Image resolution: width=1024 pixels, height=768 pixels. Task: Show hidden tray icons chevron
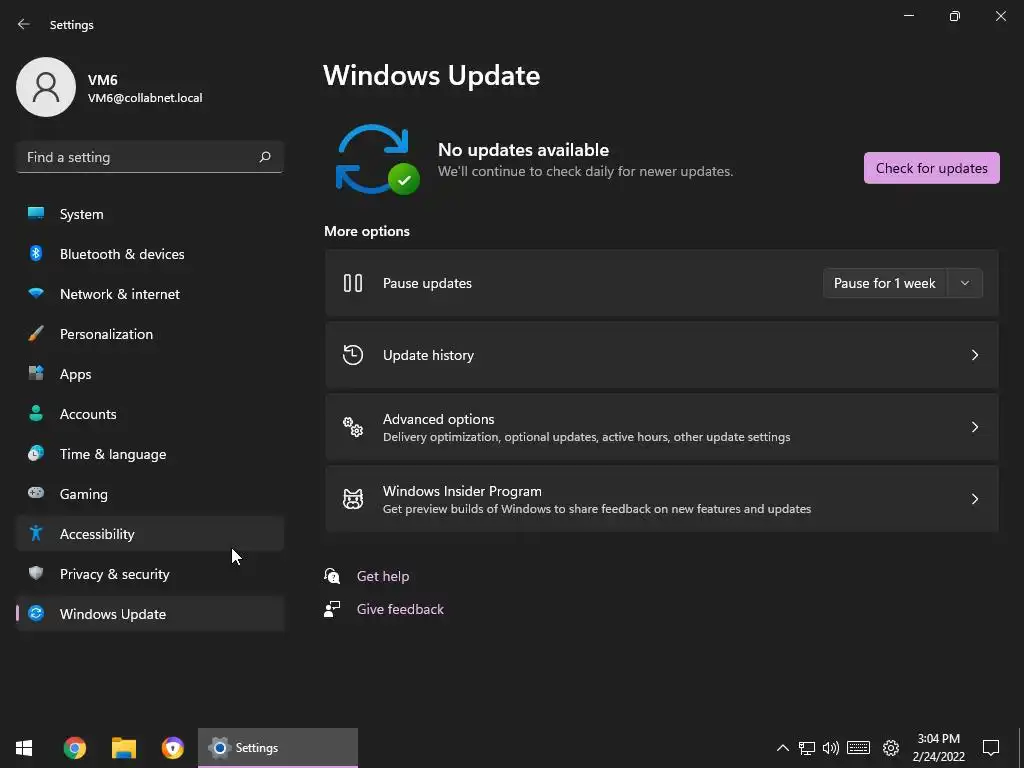point(782,748)
